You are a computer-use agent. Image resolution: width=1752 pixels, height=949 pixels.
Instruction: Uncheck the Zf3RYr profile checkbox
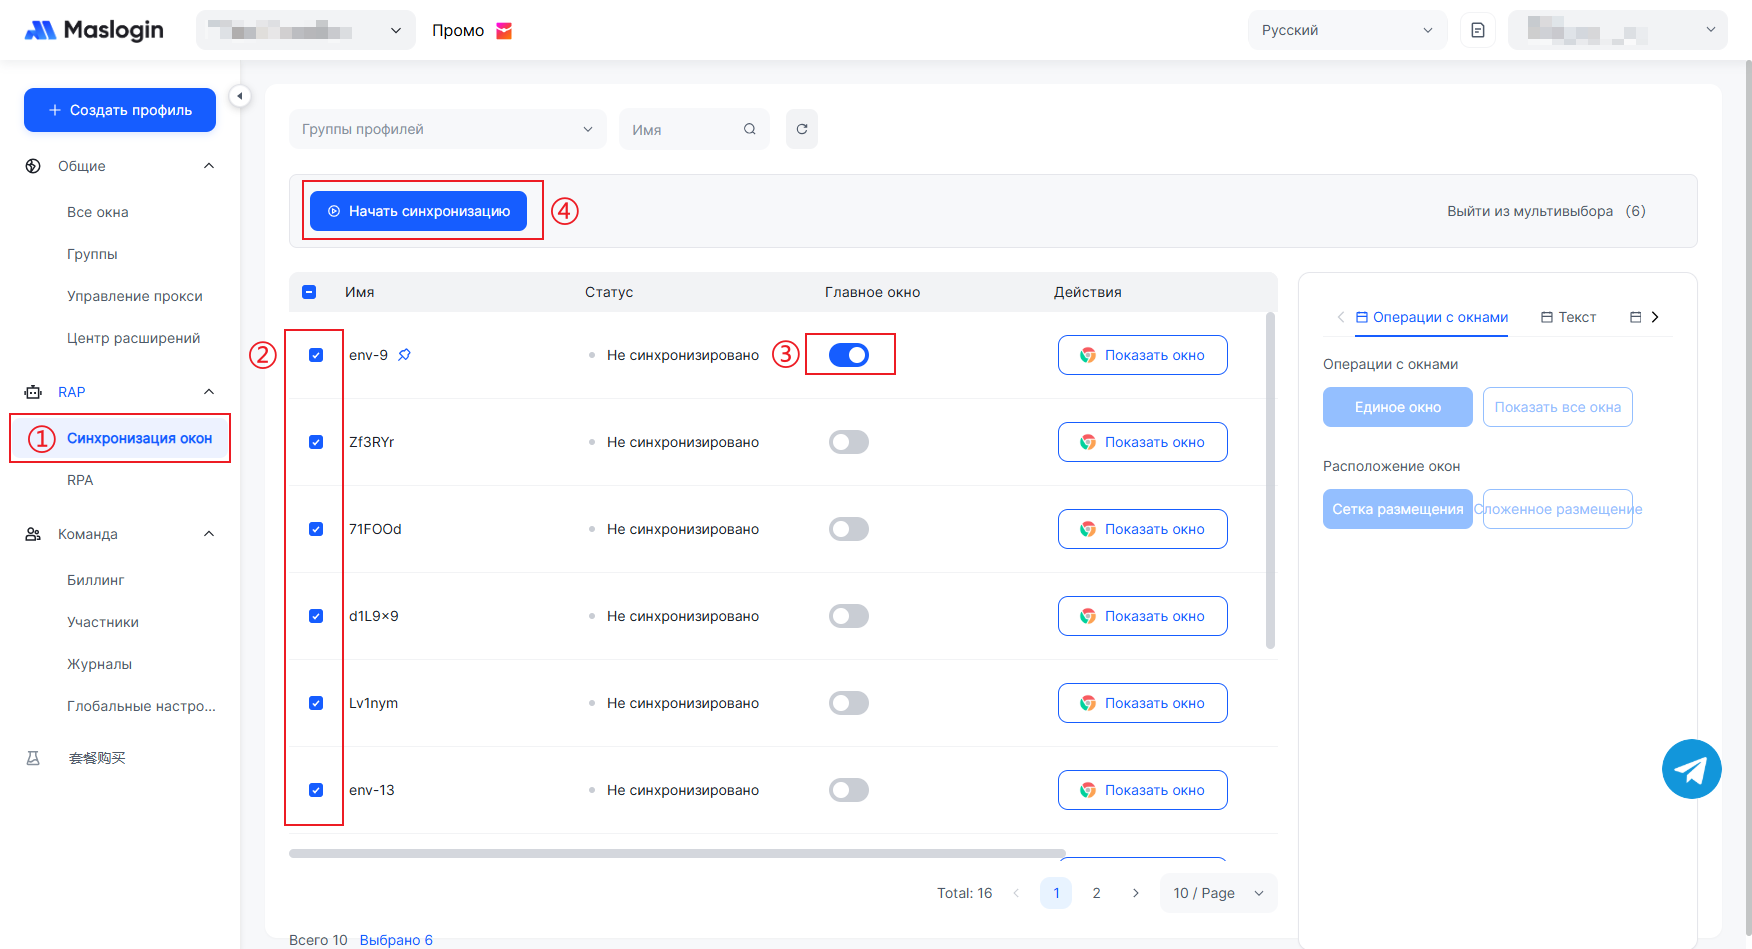(316, 442)
